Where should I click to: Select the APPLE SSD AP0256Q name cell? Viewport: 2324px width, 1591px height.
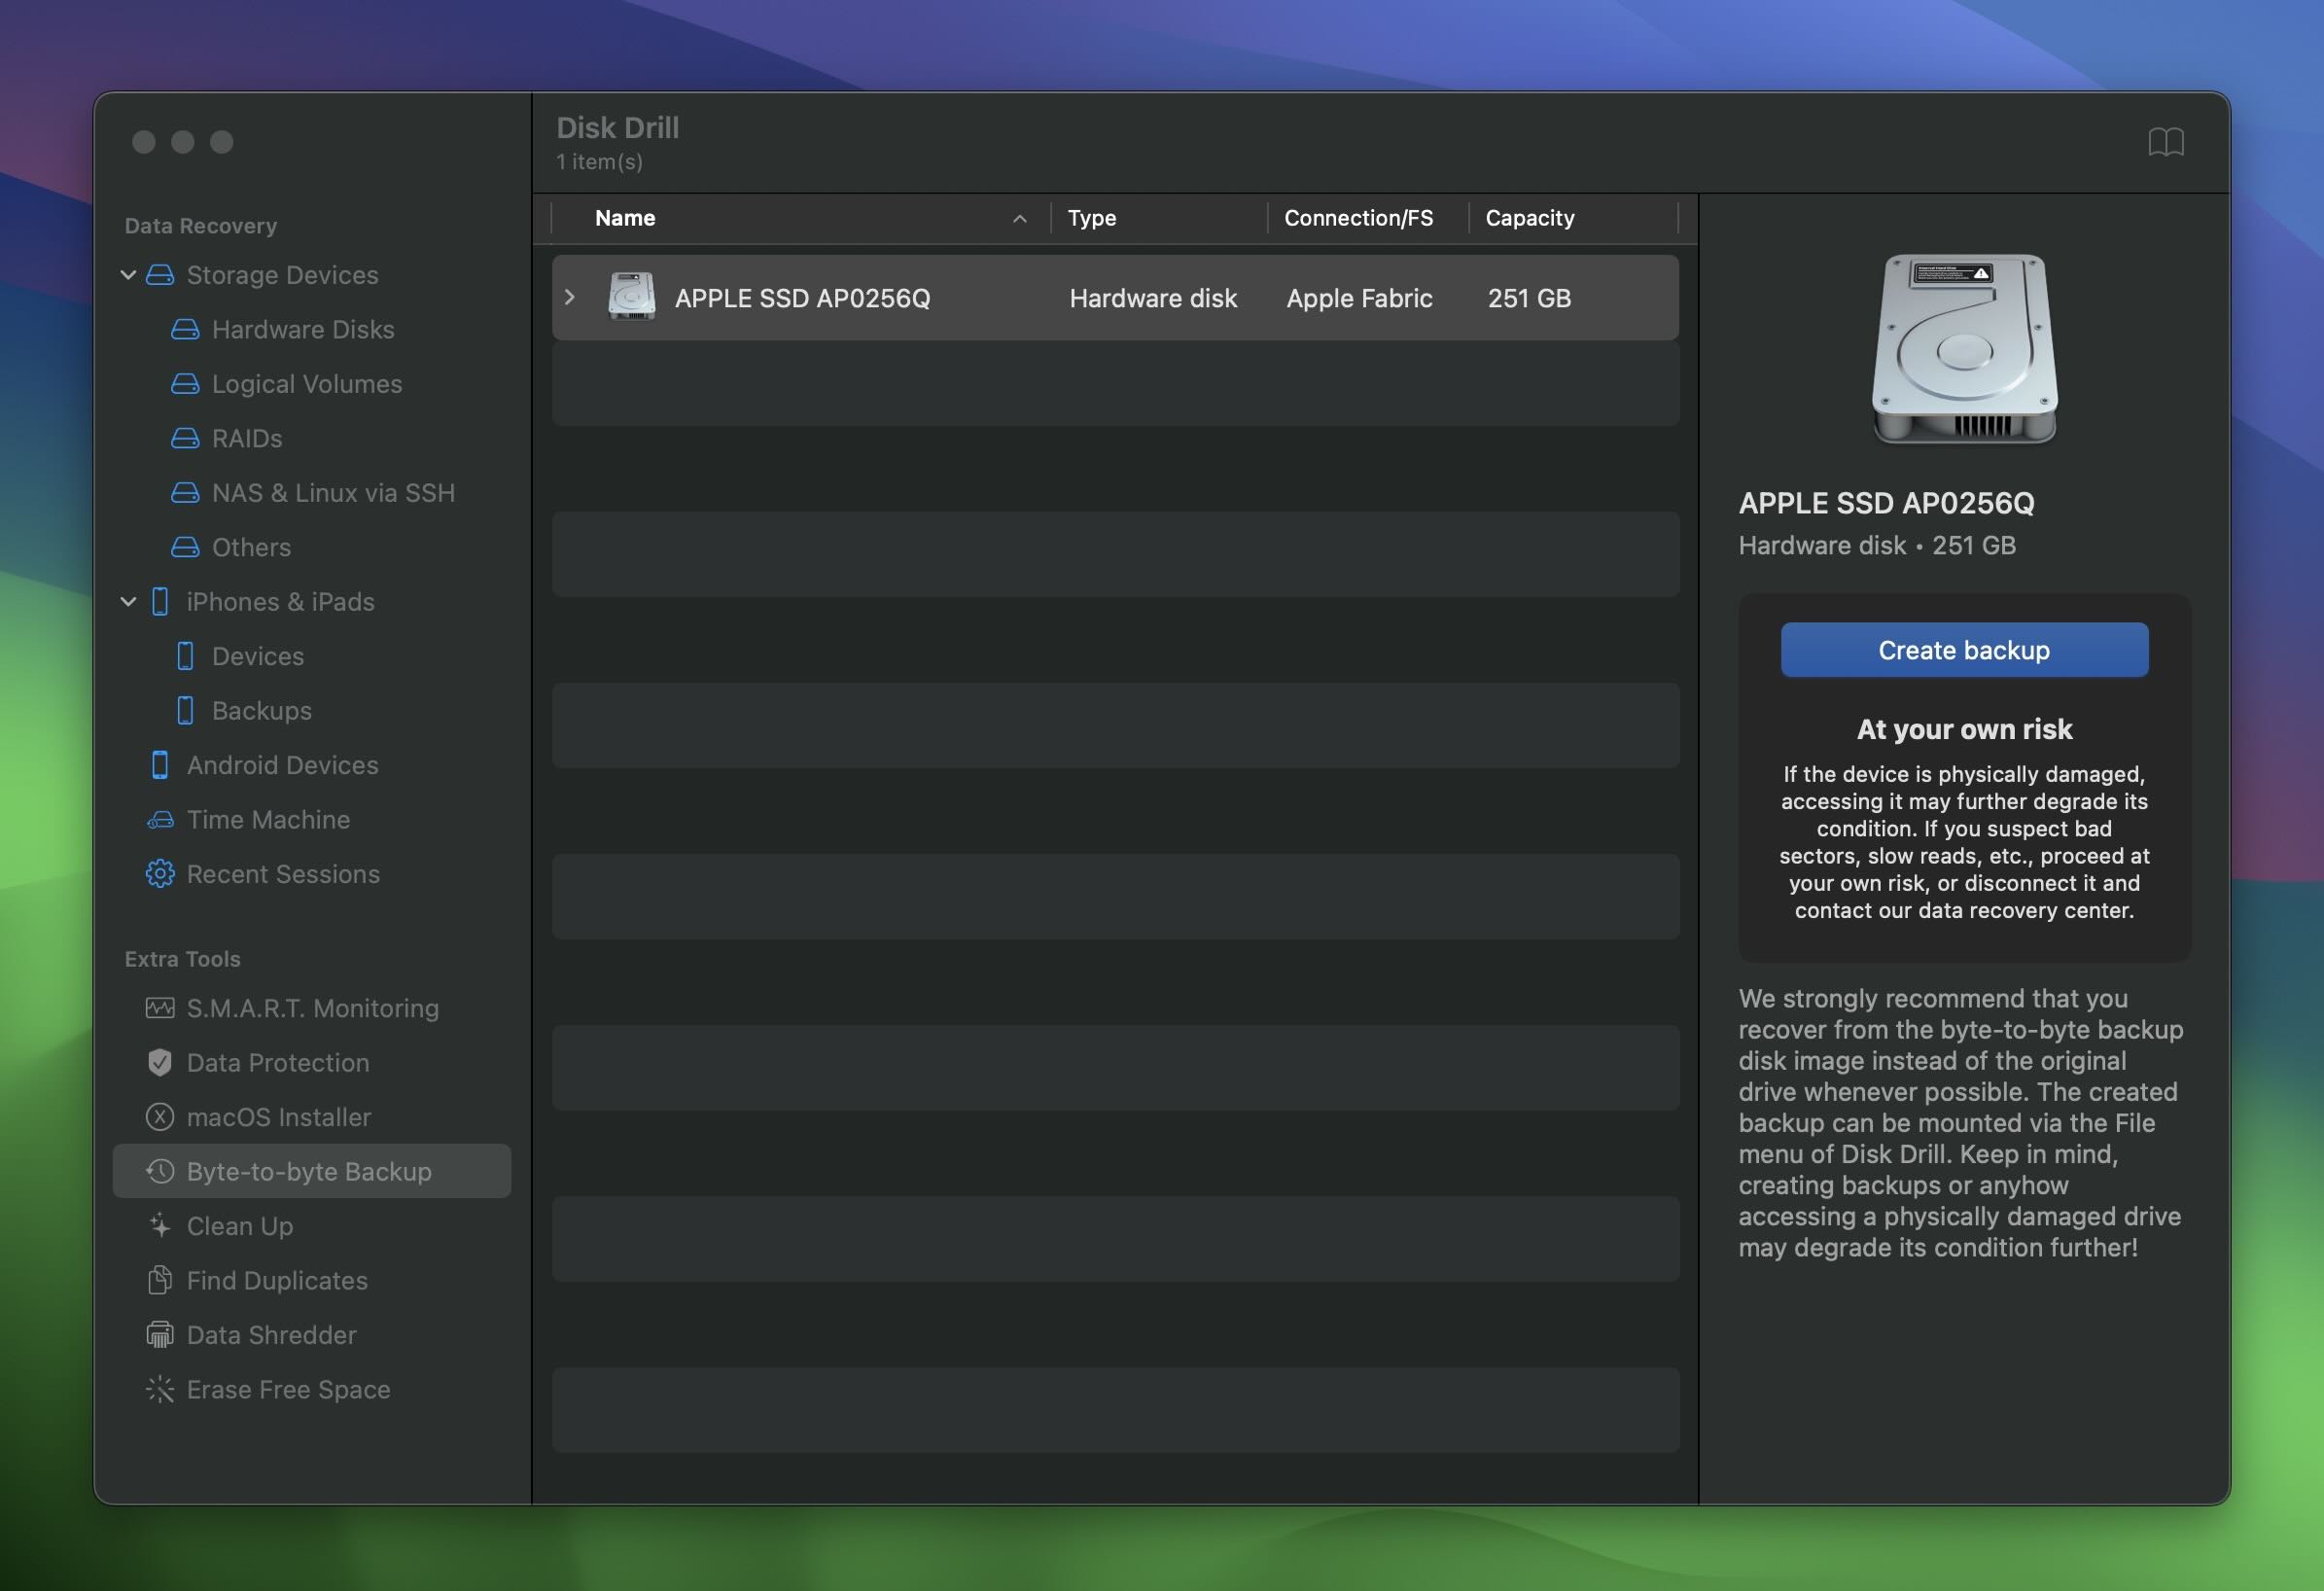pos(802,298)
